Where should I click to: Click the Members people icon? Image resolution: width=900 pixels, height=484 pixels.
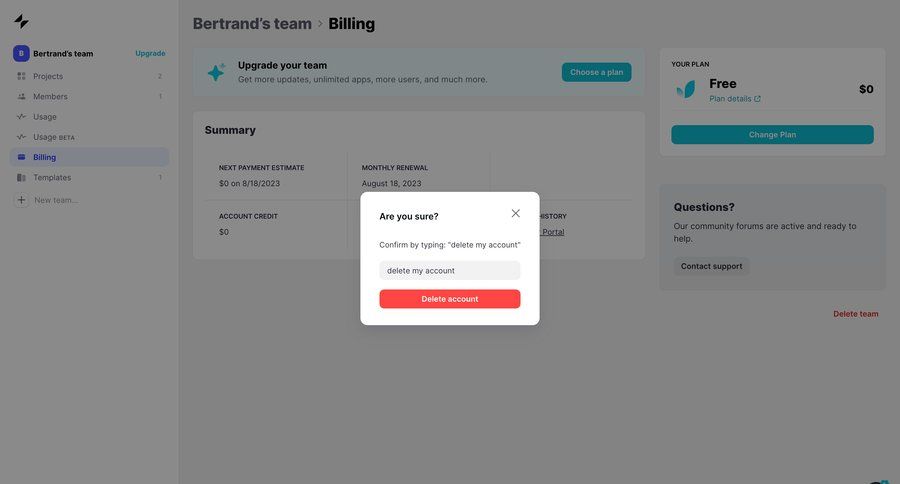(21, 97)
